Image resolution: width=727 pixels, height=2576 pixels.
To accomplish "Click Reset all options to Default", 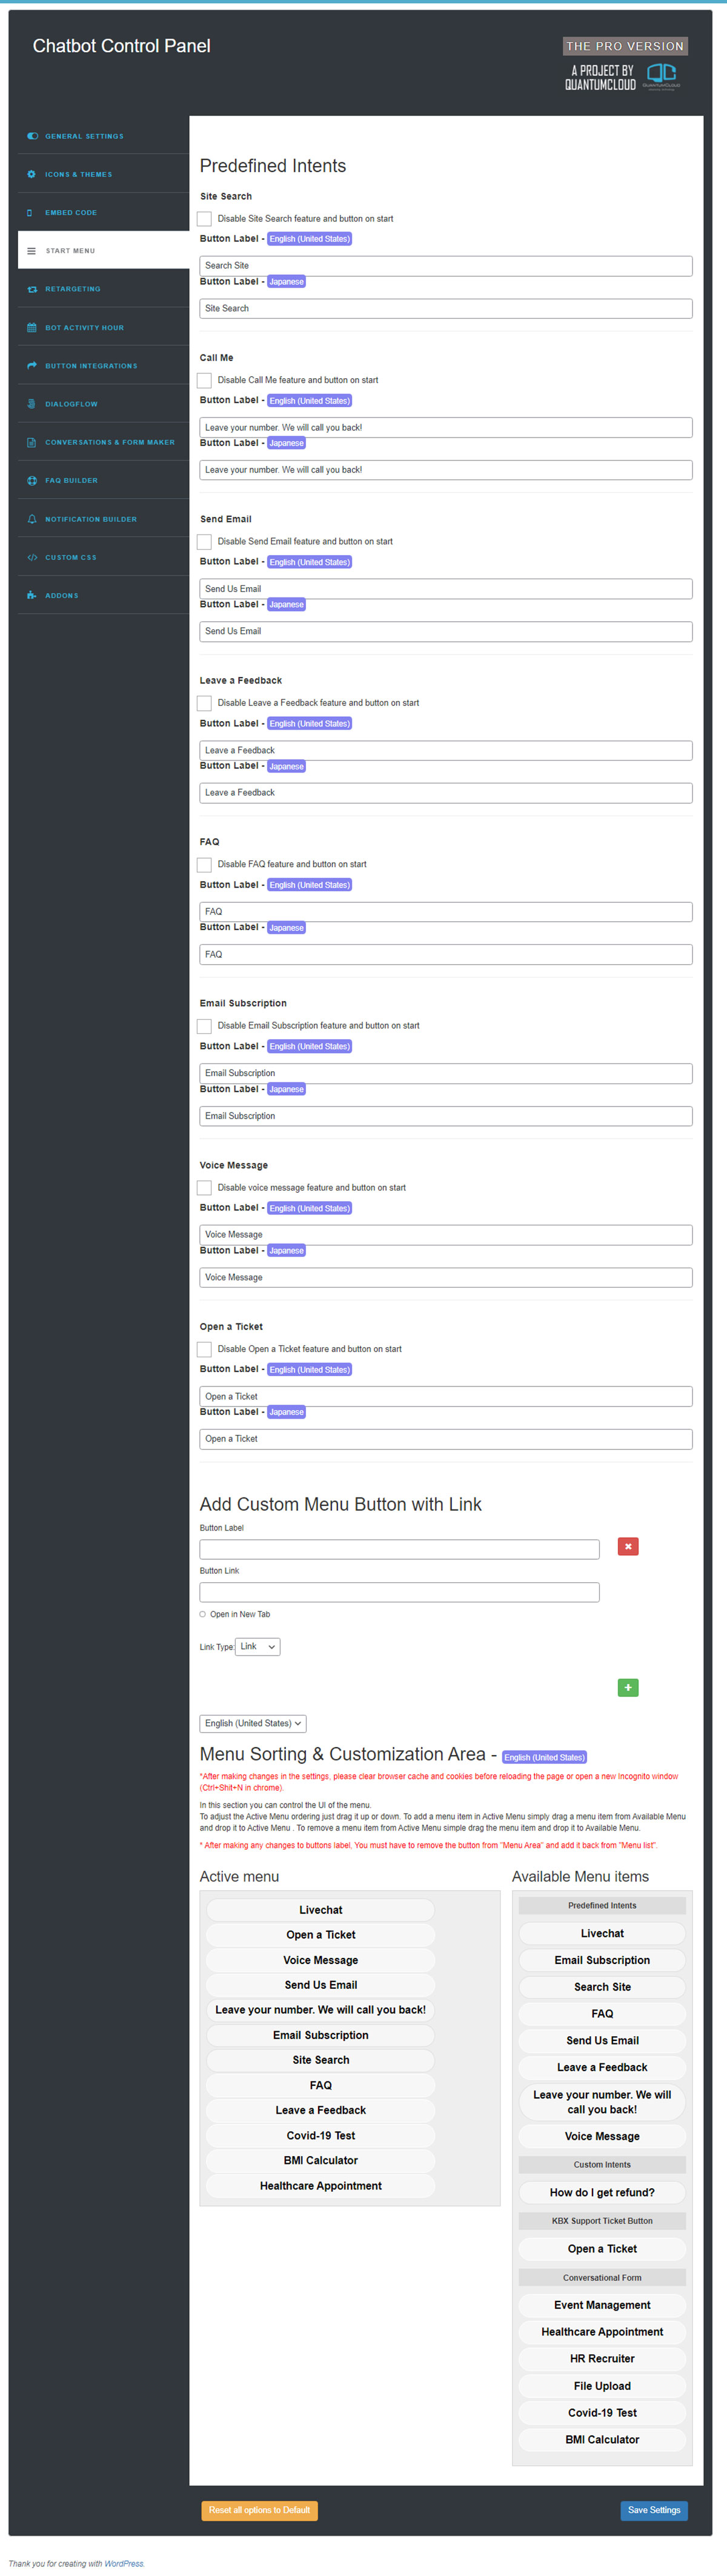I will [260, 2509].
